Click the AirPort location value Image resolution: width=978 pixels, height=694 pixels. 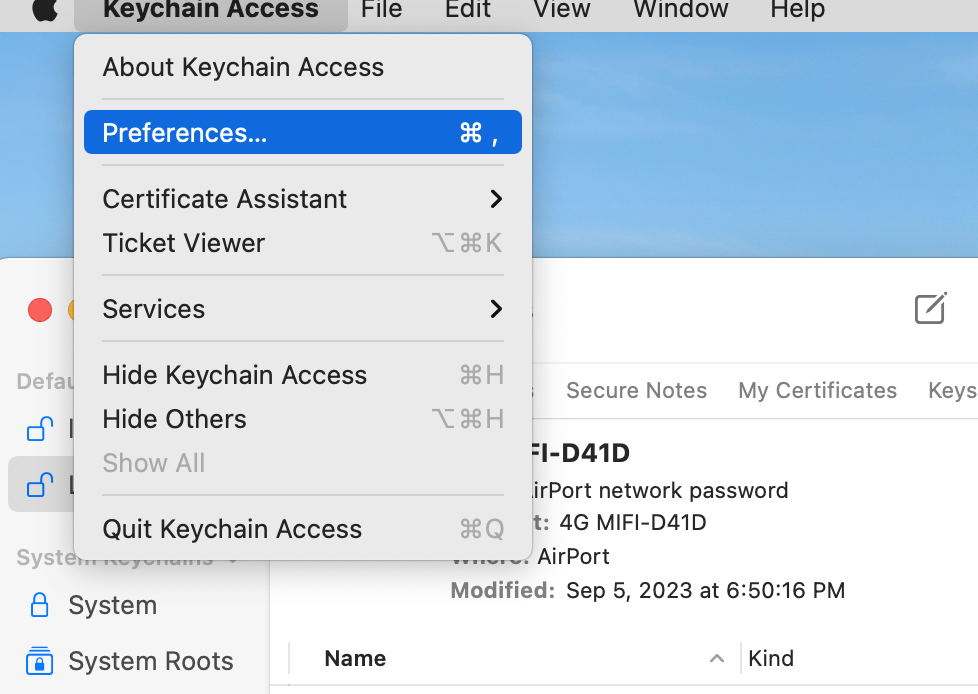[x=573, y=556]
